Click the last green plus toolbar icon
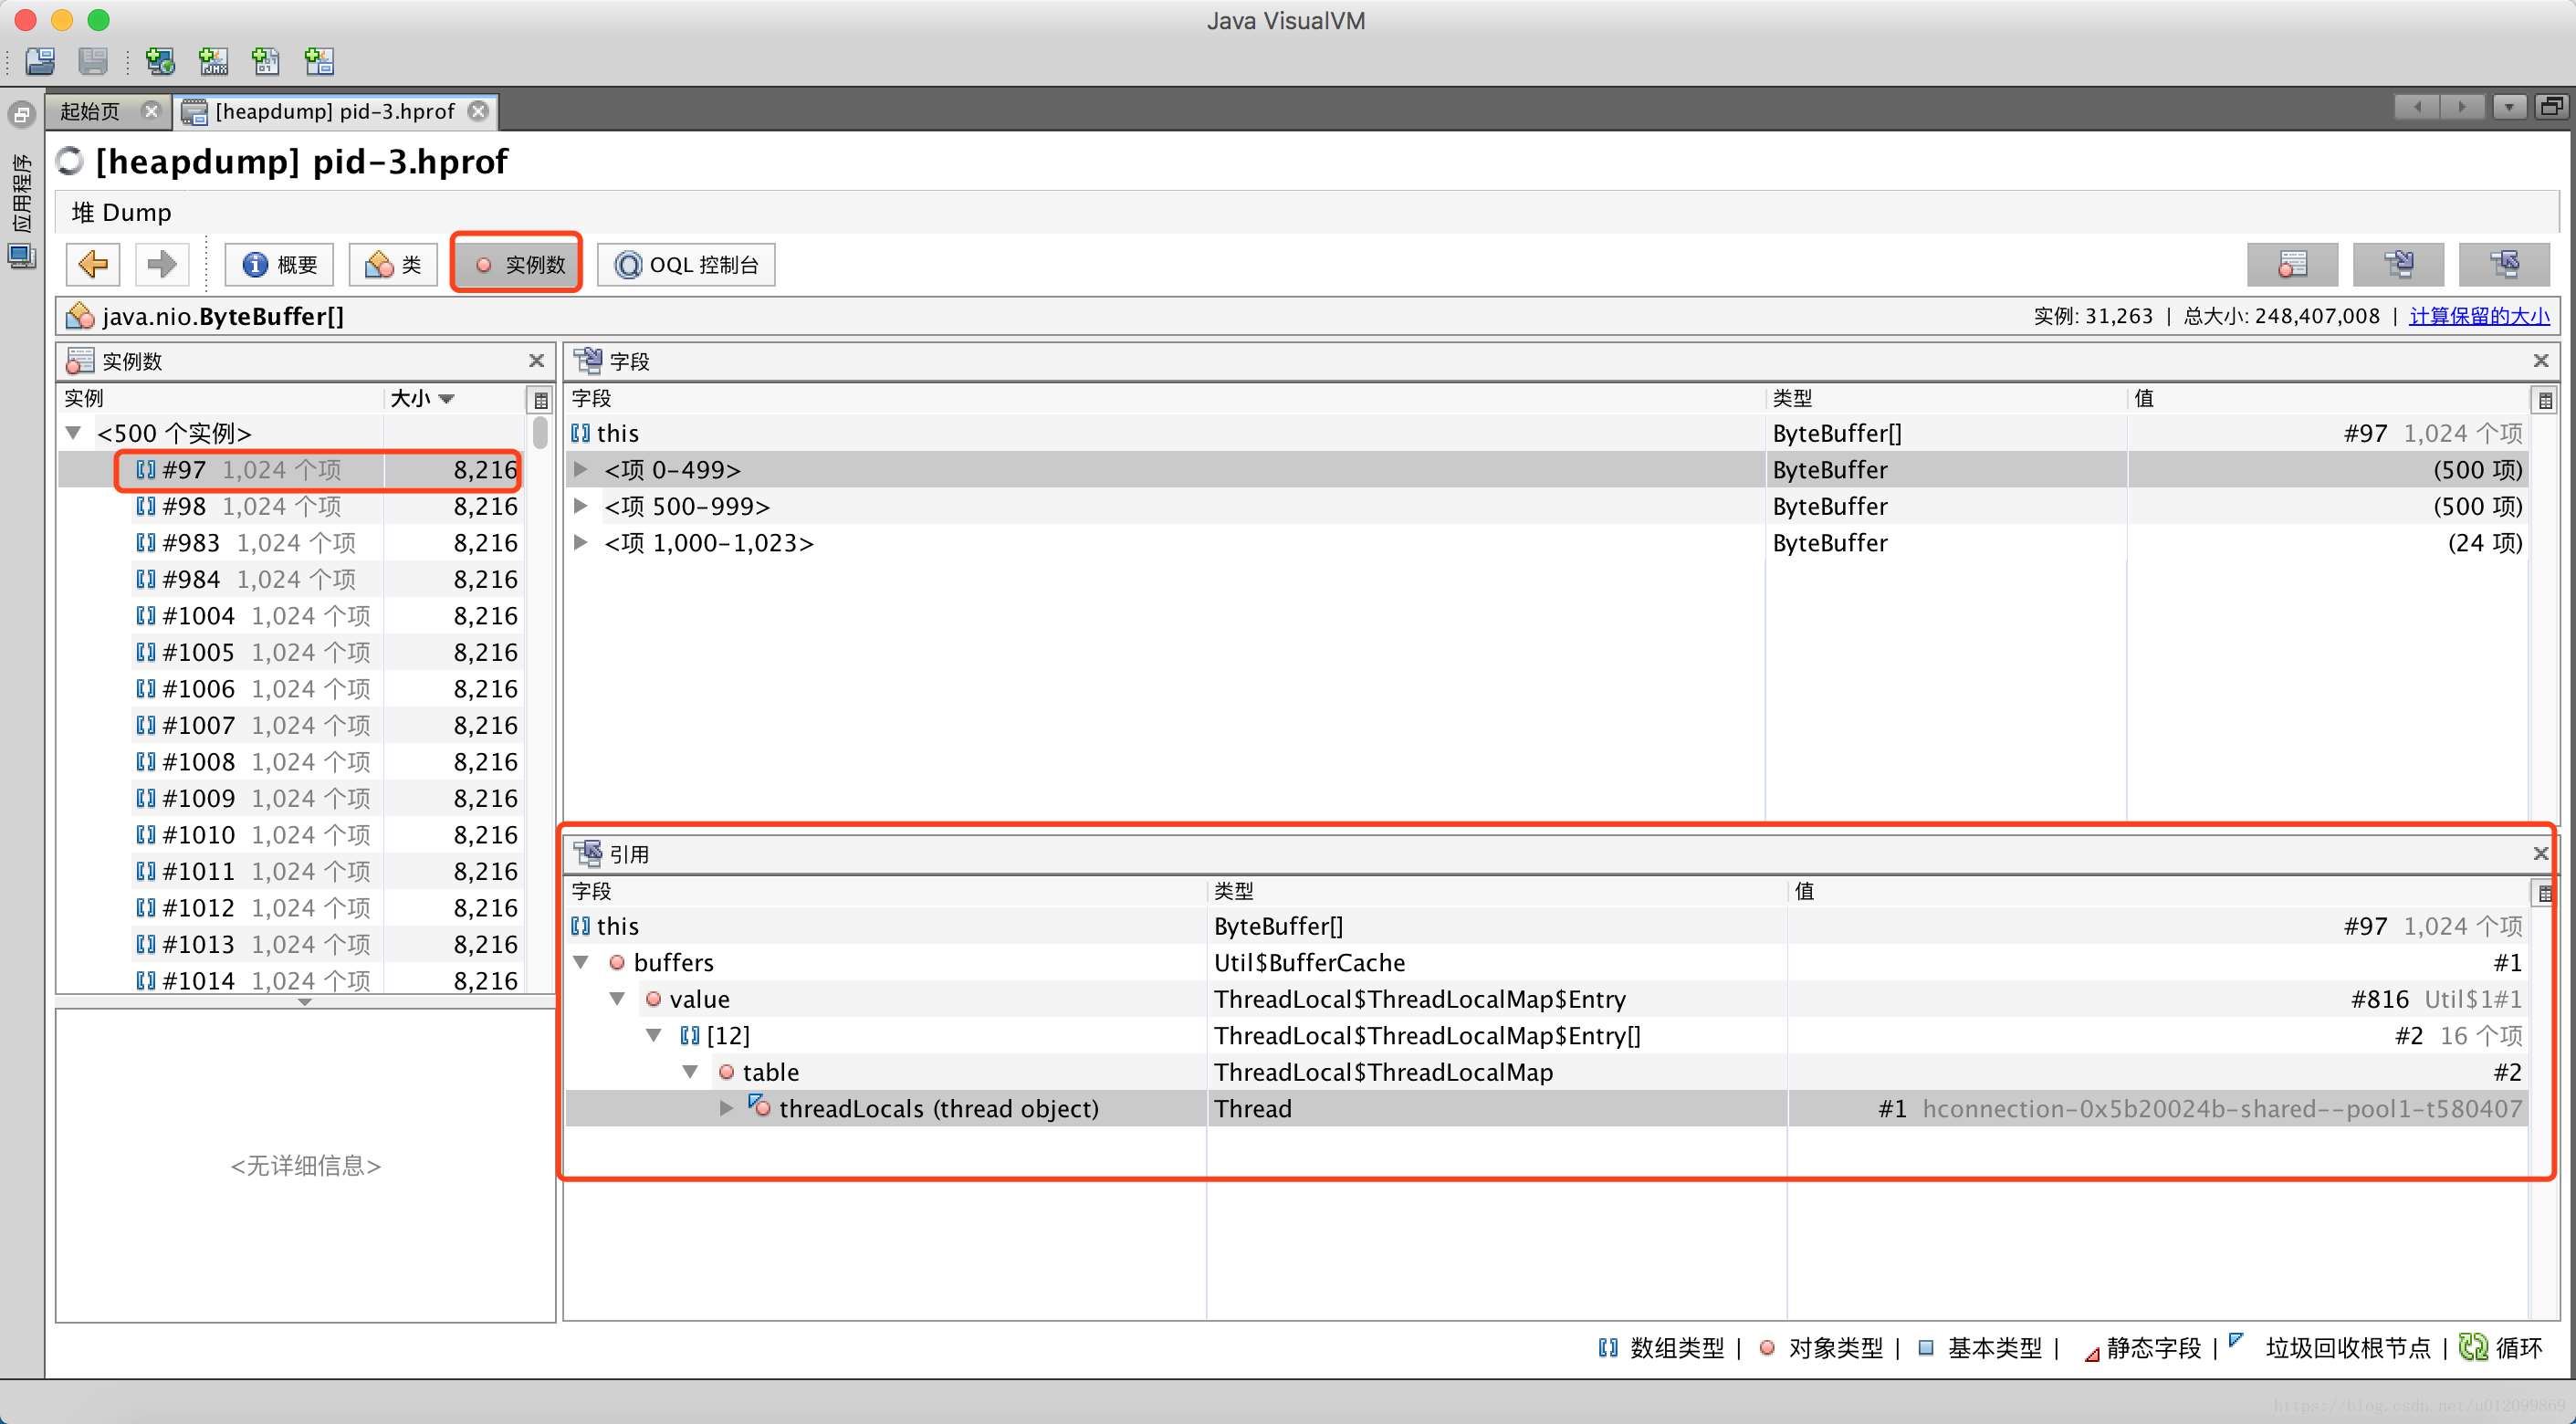This screenshot has height=1424, width=2576. pyautogui.click(x=319, y=62)
